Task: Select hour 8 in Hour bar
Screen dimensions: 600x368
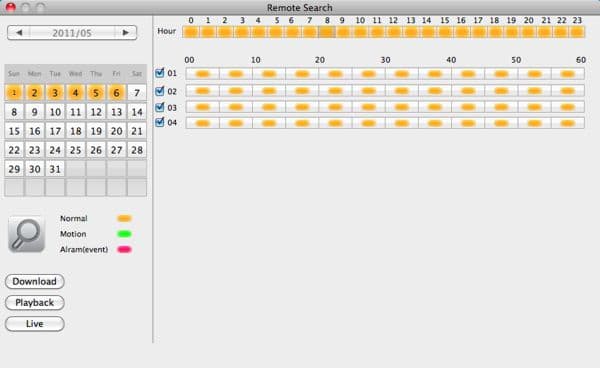Action: [x=326, y=32]
